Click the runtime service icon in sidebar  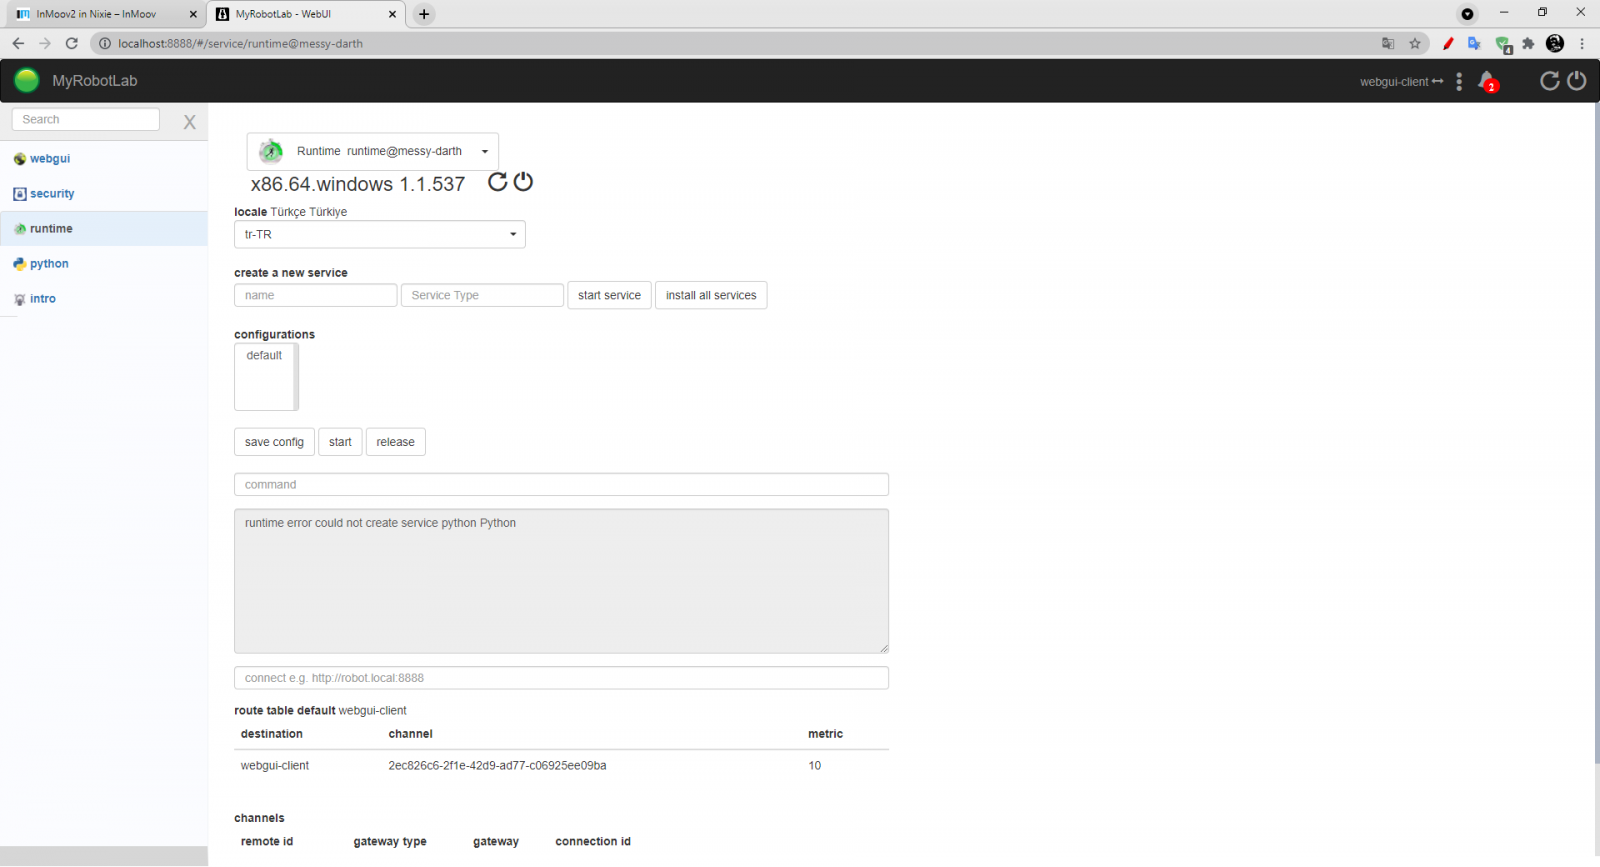coord(19,229)
